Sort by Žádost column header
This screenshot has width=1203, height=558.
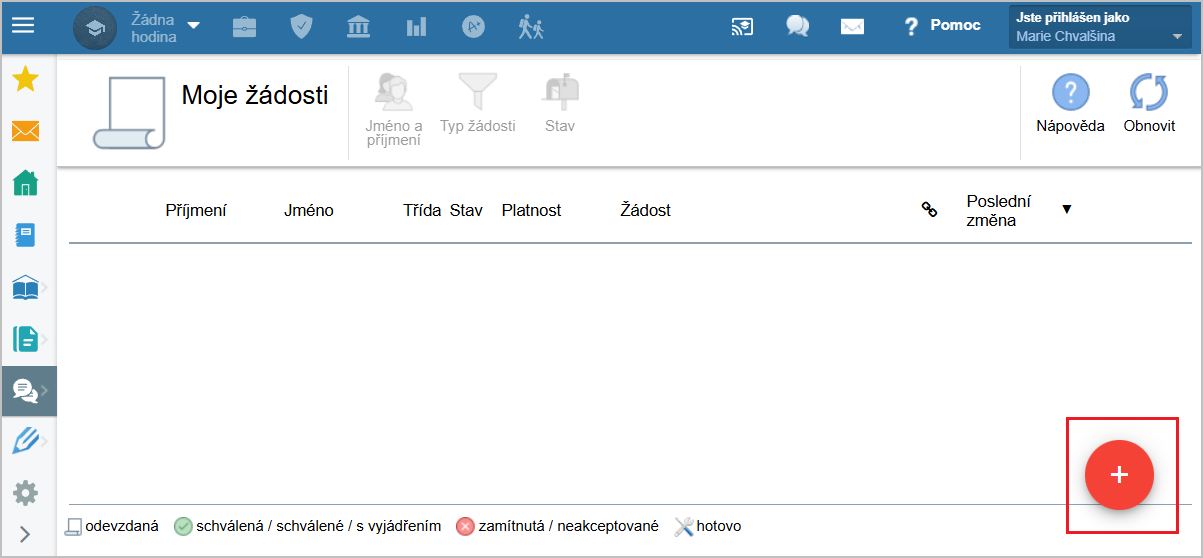(x=645, y=210)
